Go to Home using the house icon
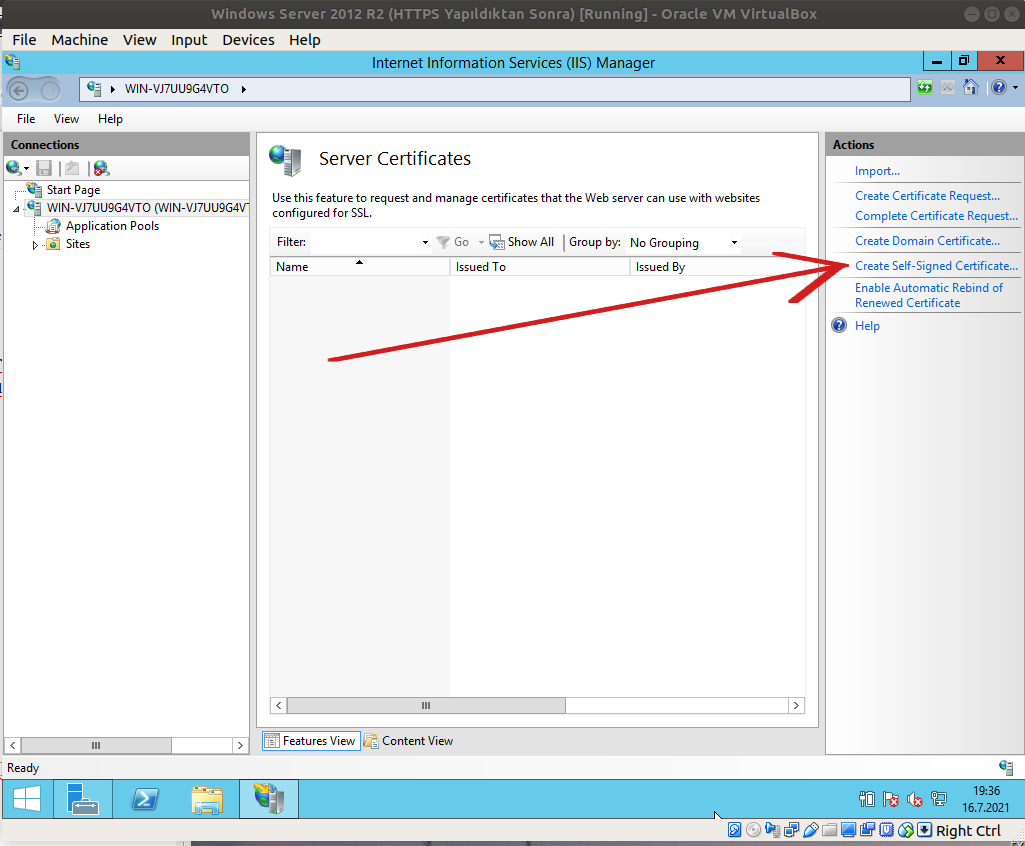1025x846 pixels. (x=971, y=88)
